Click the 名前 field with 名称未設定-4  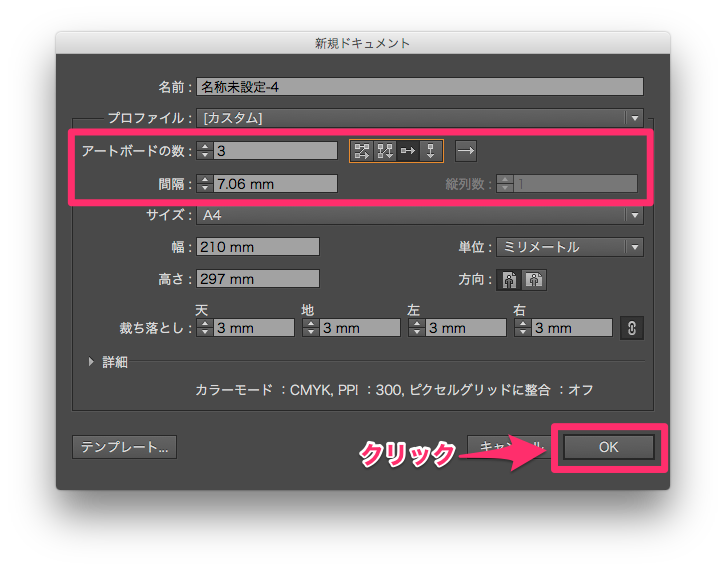[419, 87]
